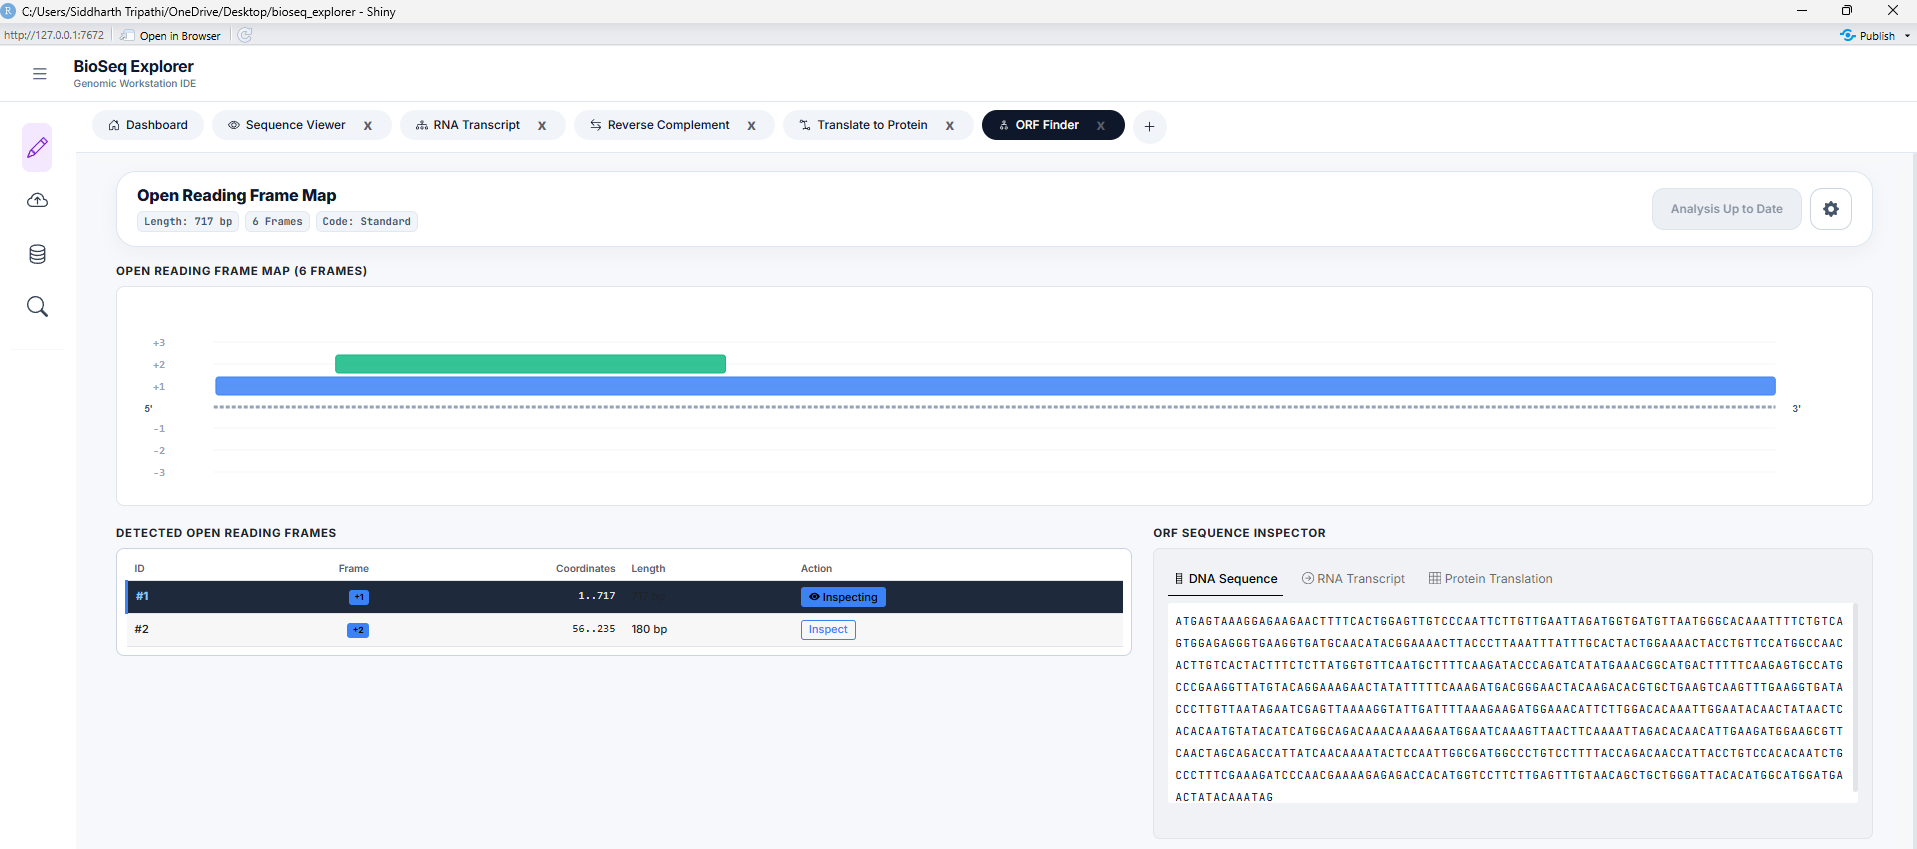Click the Publish button
1917x849 pixels.
tap(1868, 36)
